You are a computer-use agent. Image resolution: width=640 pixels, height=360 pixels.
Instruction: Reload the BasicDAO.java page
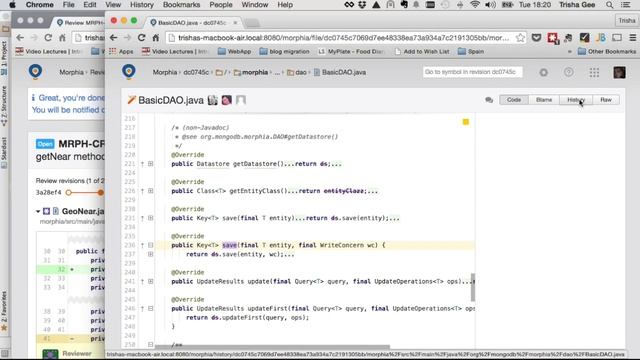click(141, 38)
